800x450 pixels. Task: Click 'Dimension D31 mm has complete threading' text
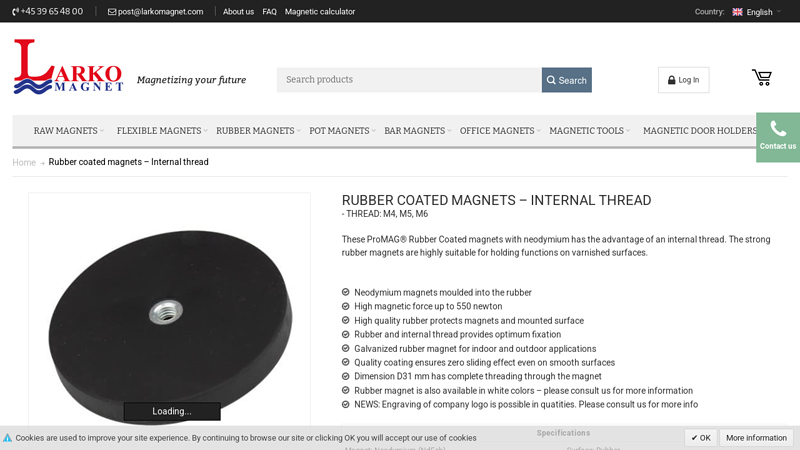point(478,376)
